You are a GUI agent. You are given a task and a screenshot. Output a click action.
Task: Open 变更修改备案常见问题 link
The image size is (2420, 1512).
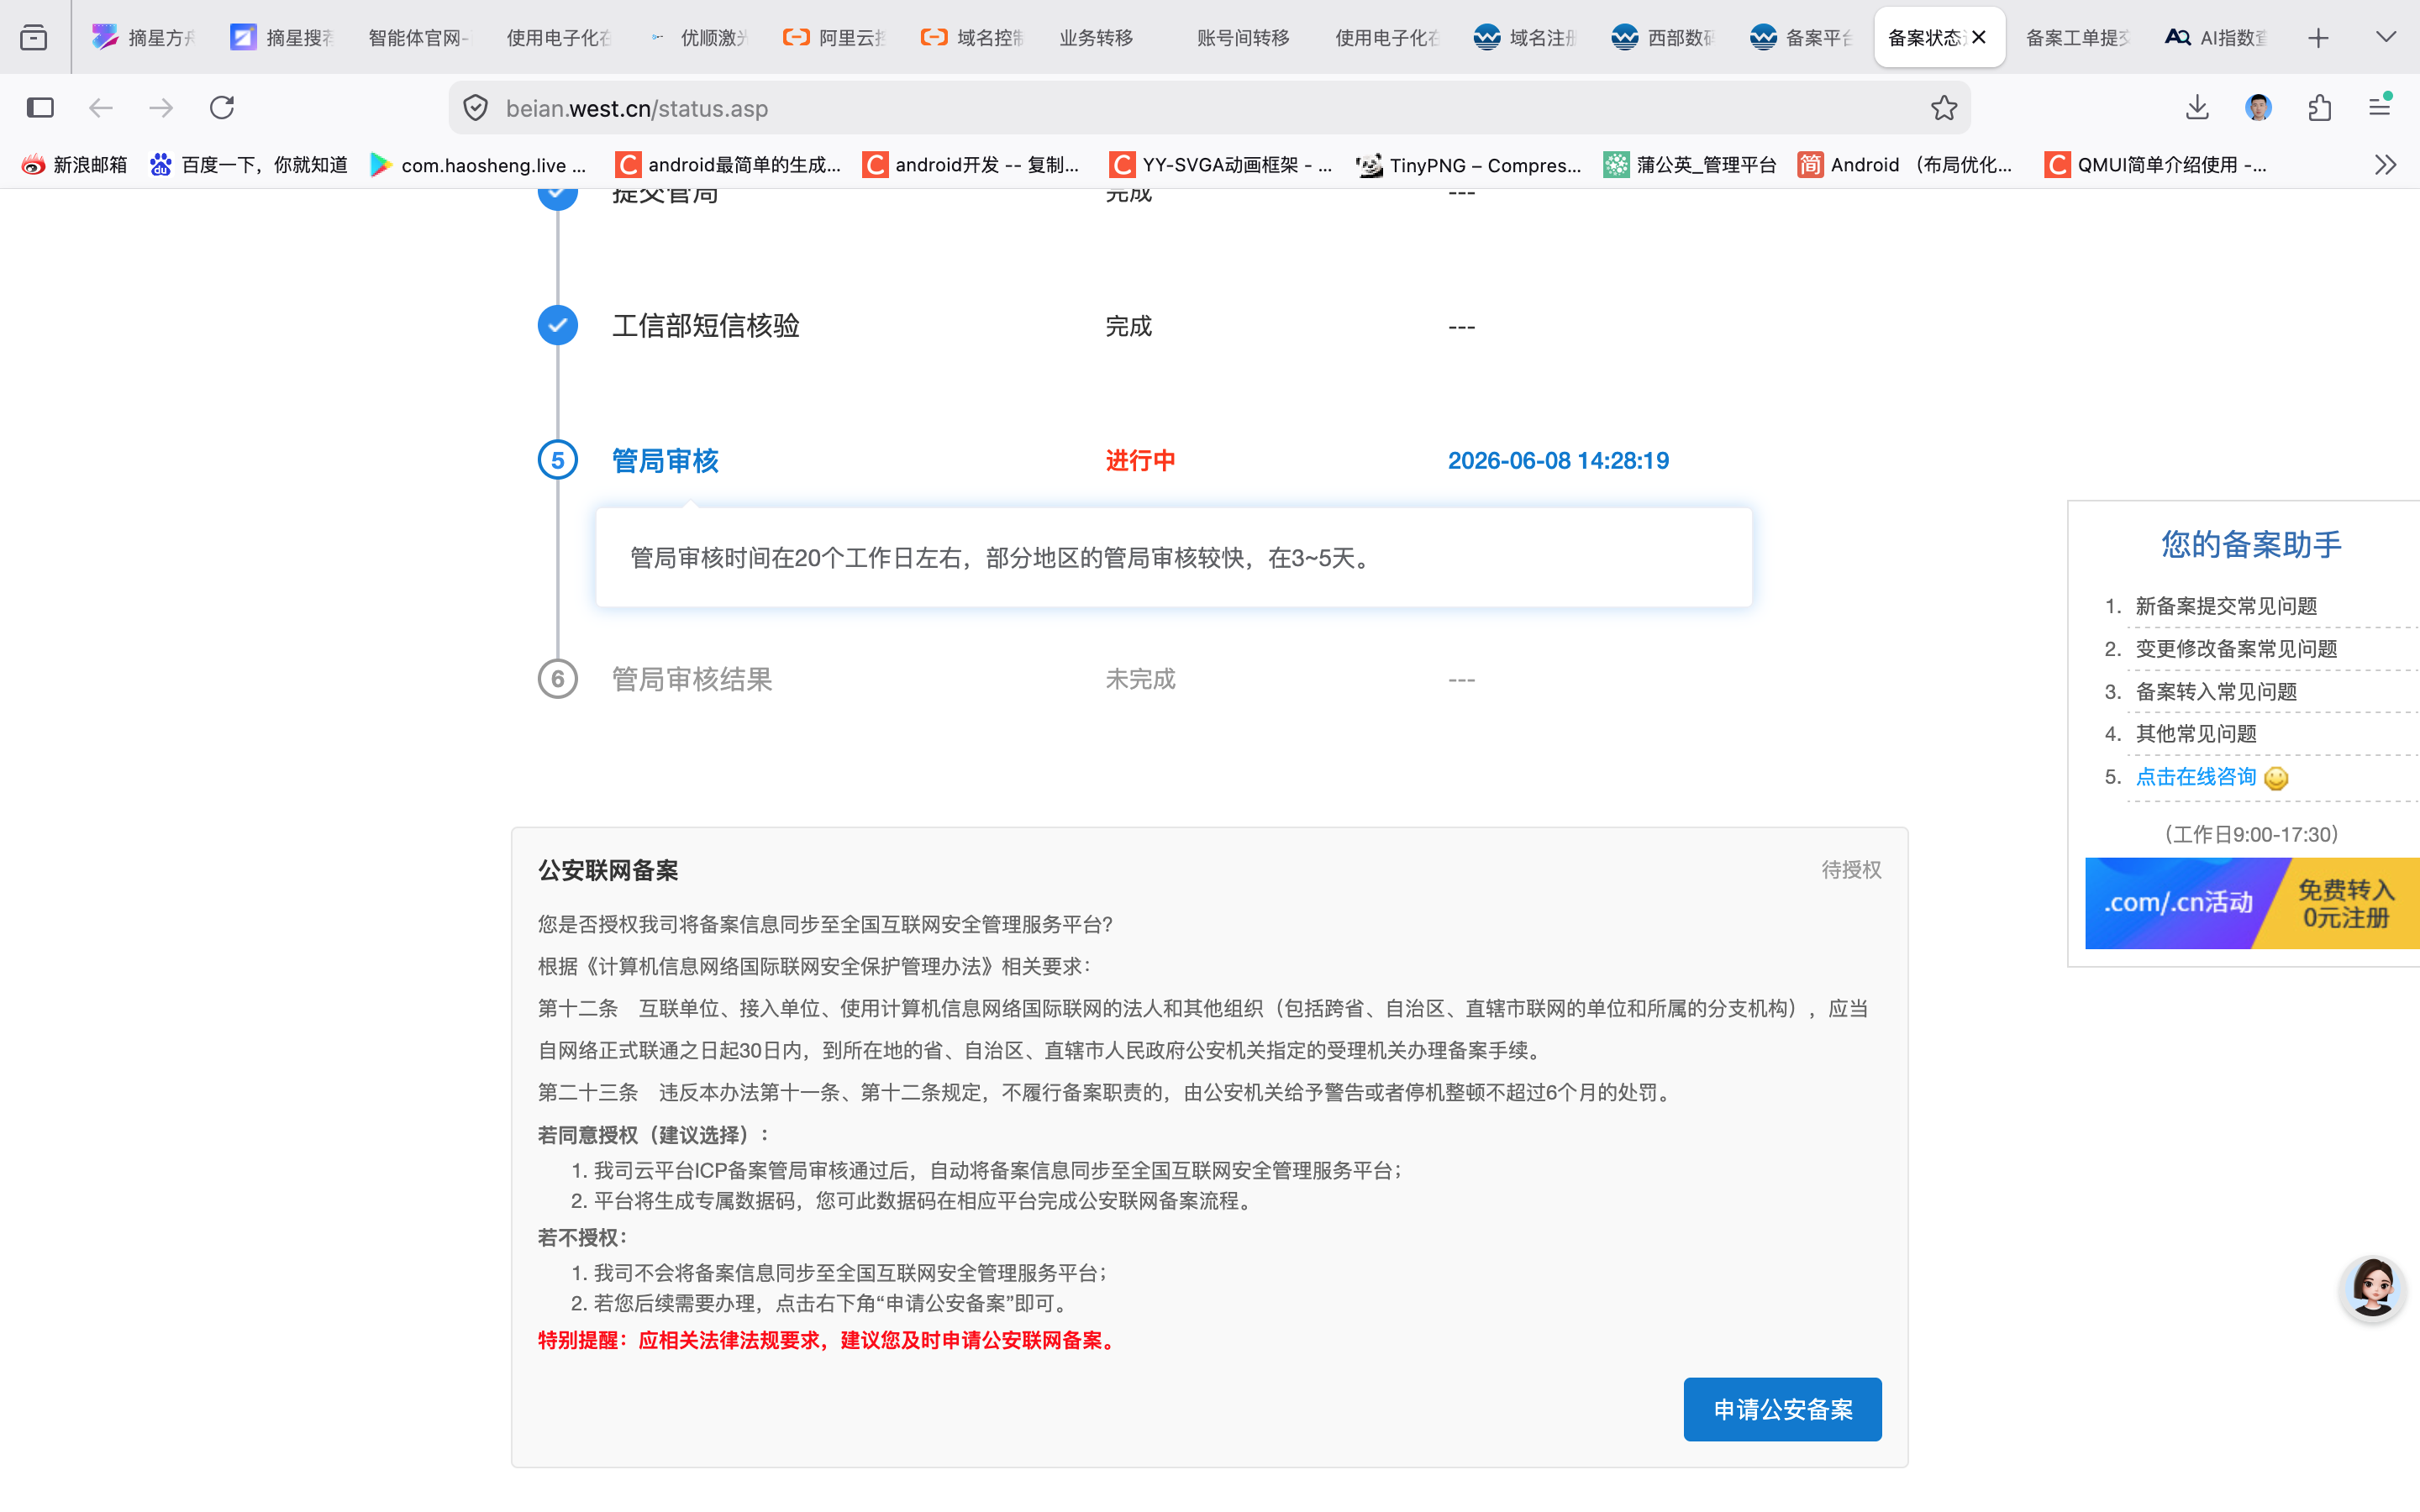2236,649
